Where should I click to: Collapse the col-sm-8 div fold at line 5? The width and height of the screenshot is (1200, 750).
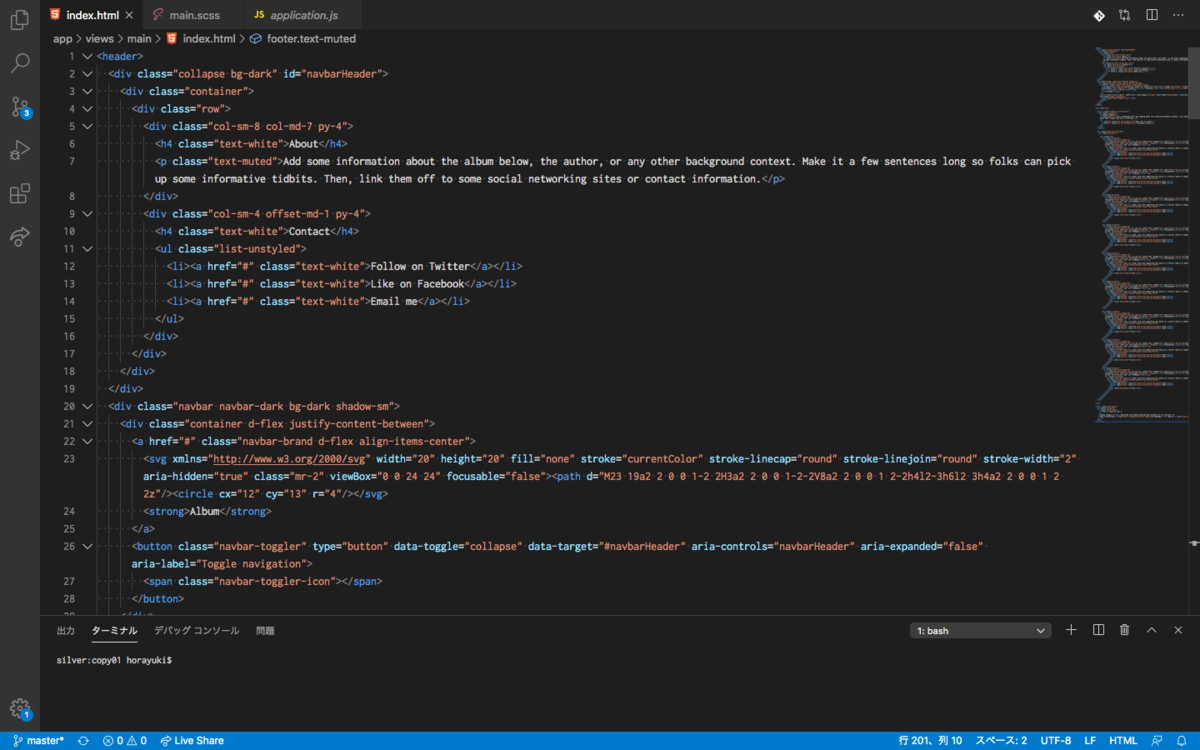click(x=87, y=126)
